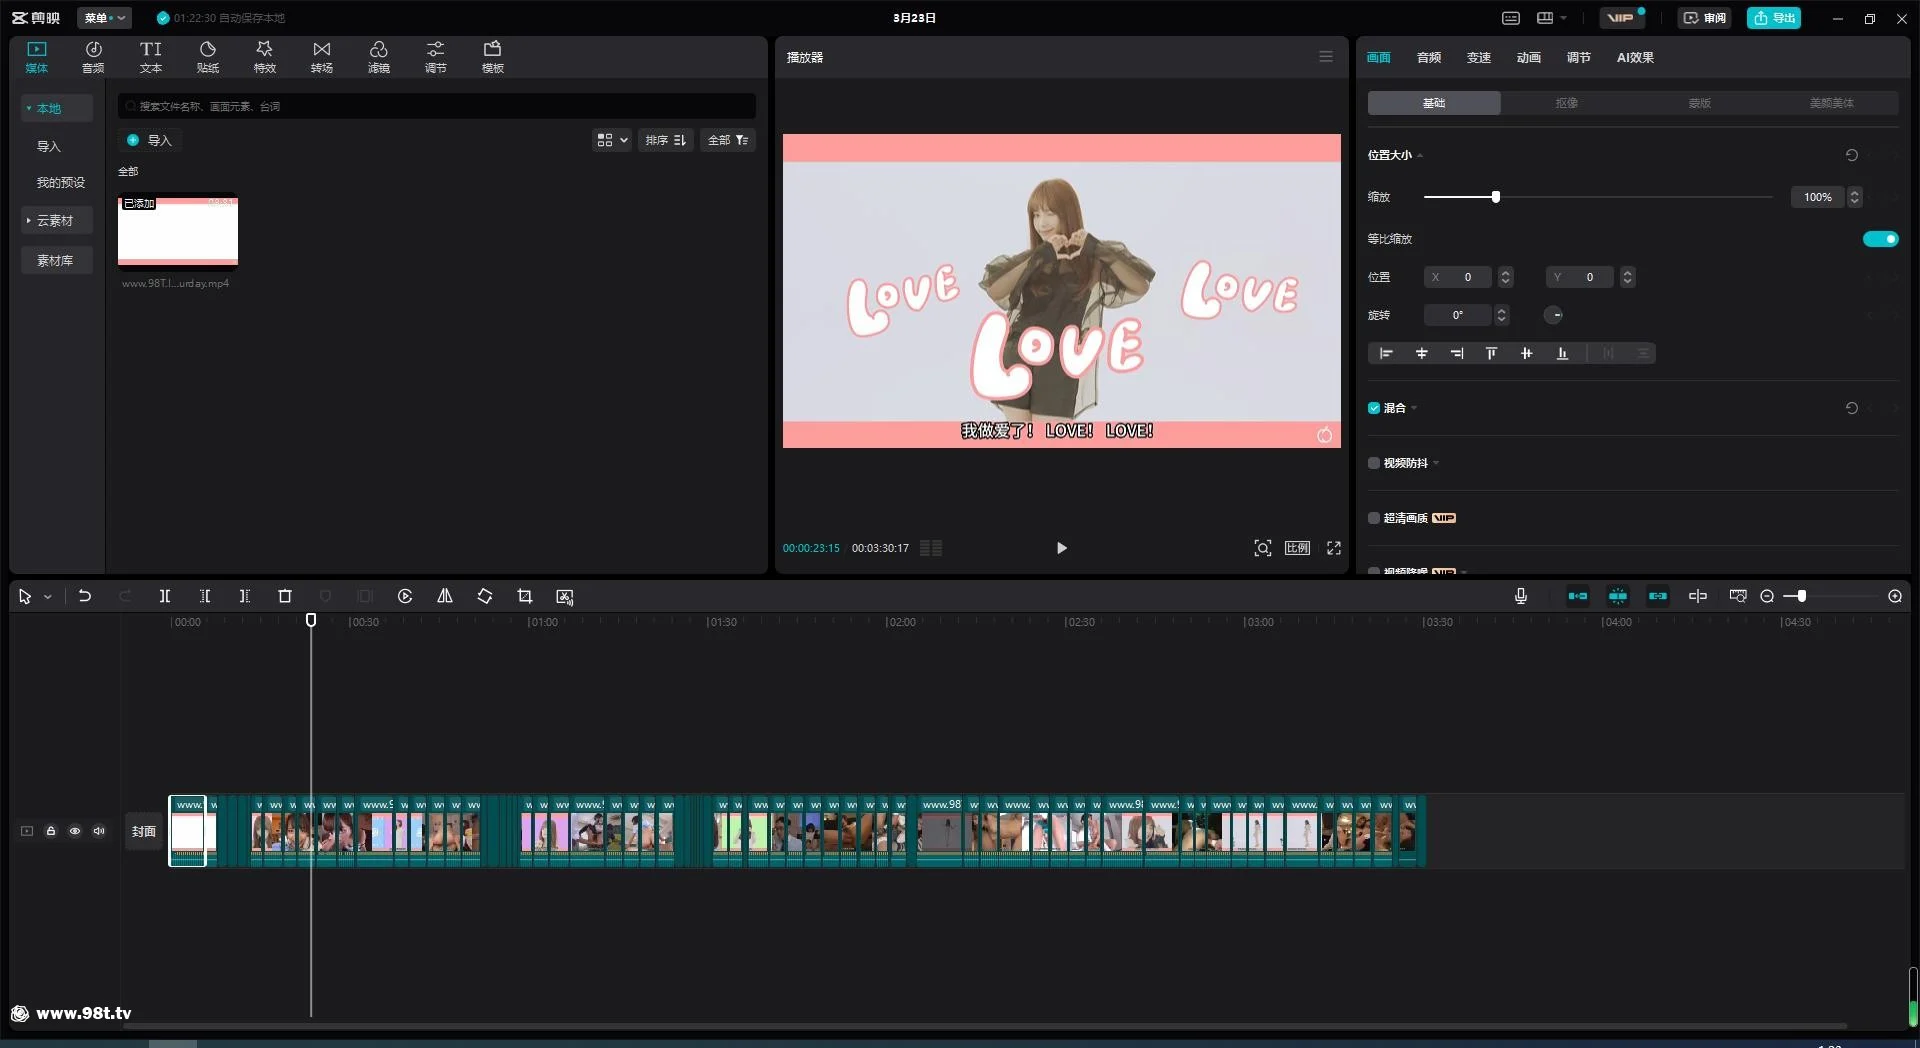The image size is (1920, 1048).
Task: Click the 比例 aspect ratio button
Action: tap(1297, 548)
